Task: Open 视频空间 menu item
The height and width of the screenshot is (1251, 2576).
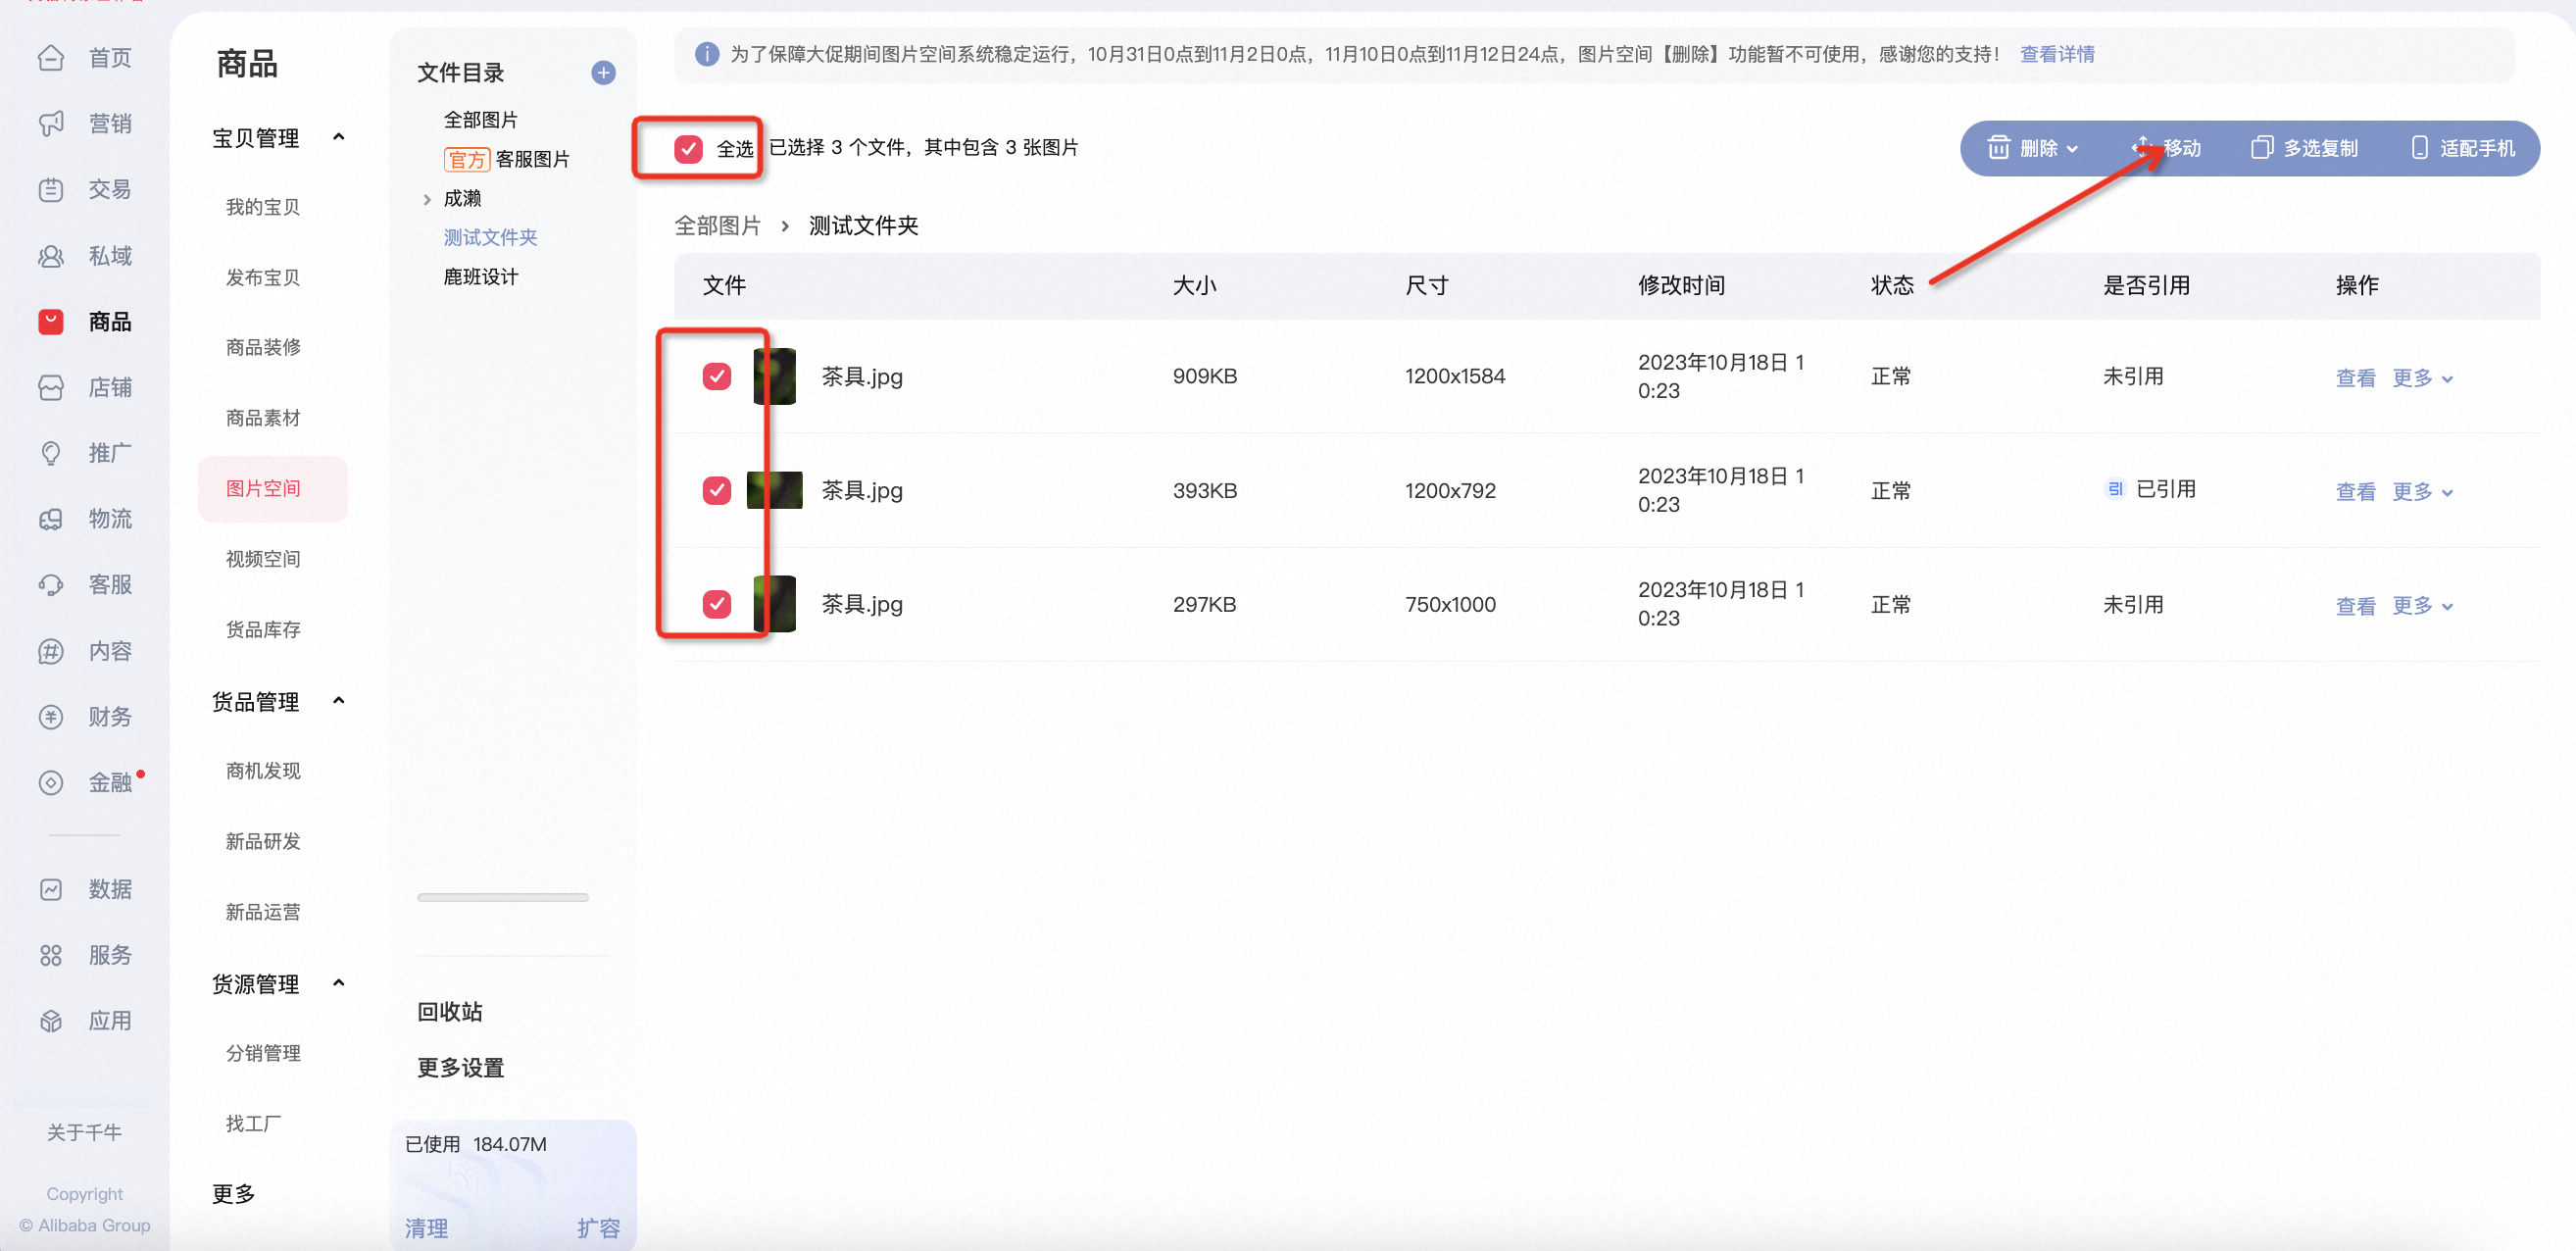Action: 263,559
